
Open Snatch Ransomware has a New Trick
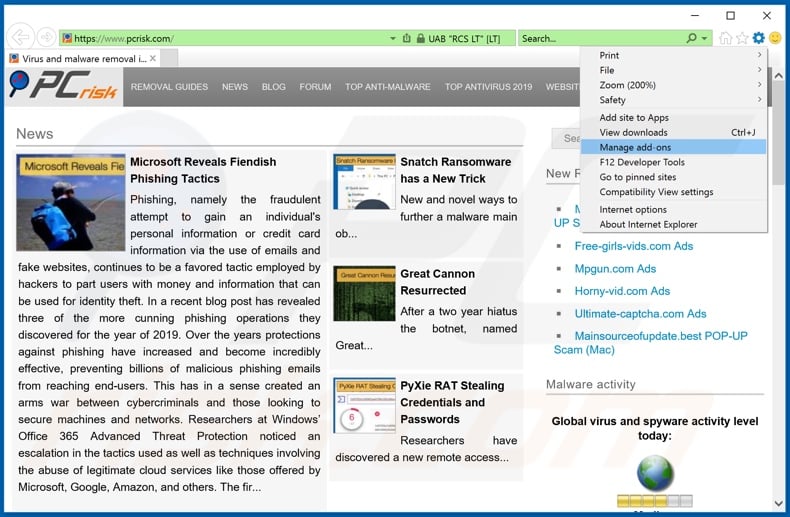[455, 170]
